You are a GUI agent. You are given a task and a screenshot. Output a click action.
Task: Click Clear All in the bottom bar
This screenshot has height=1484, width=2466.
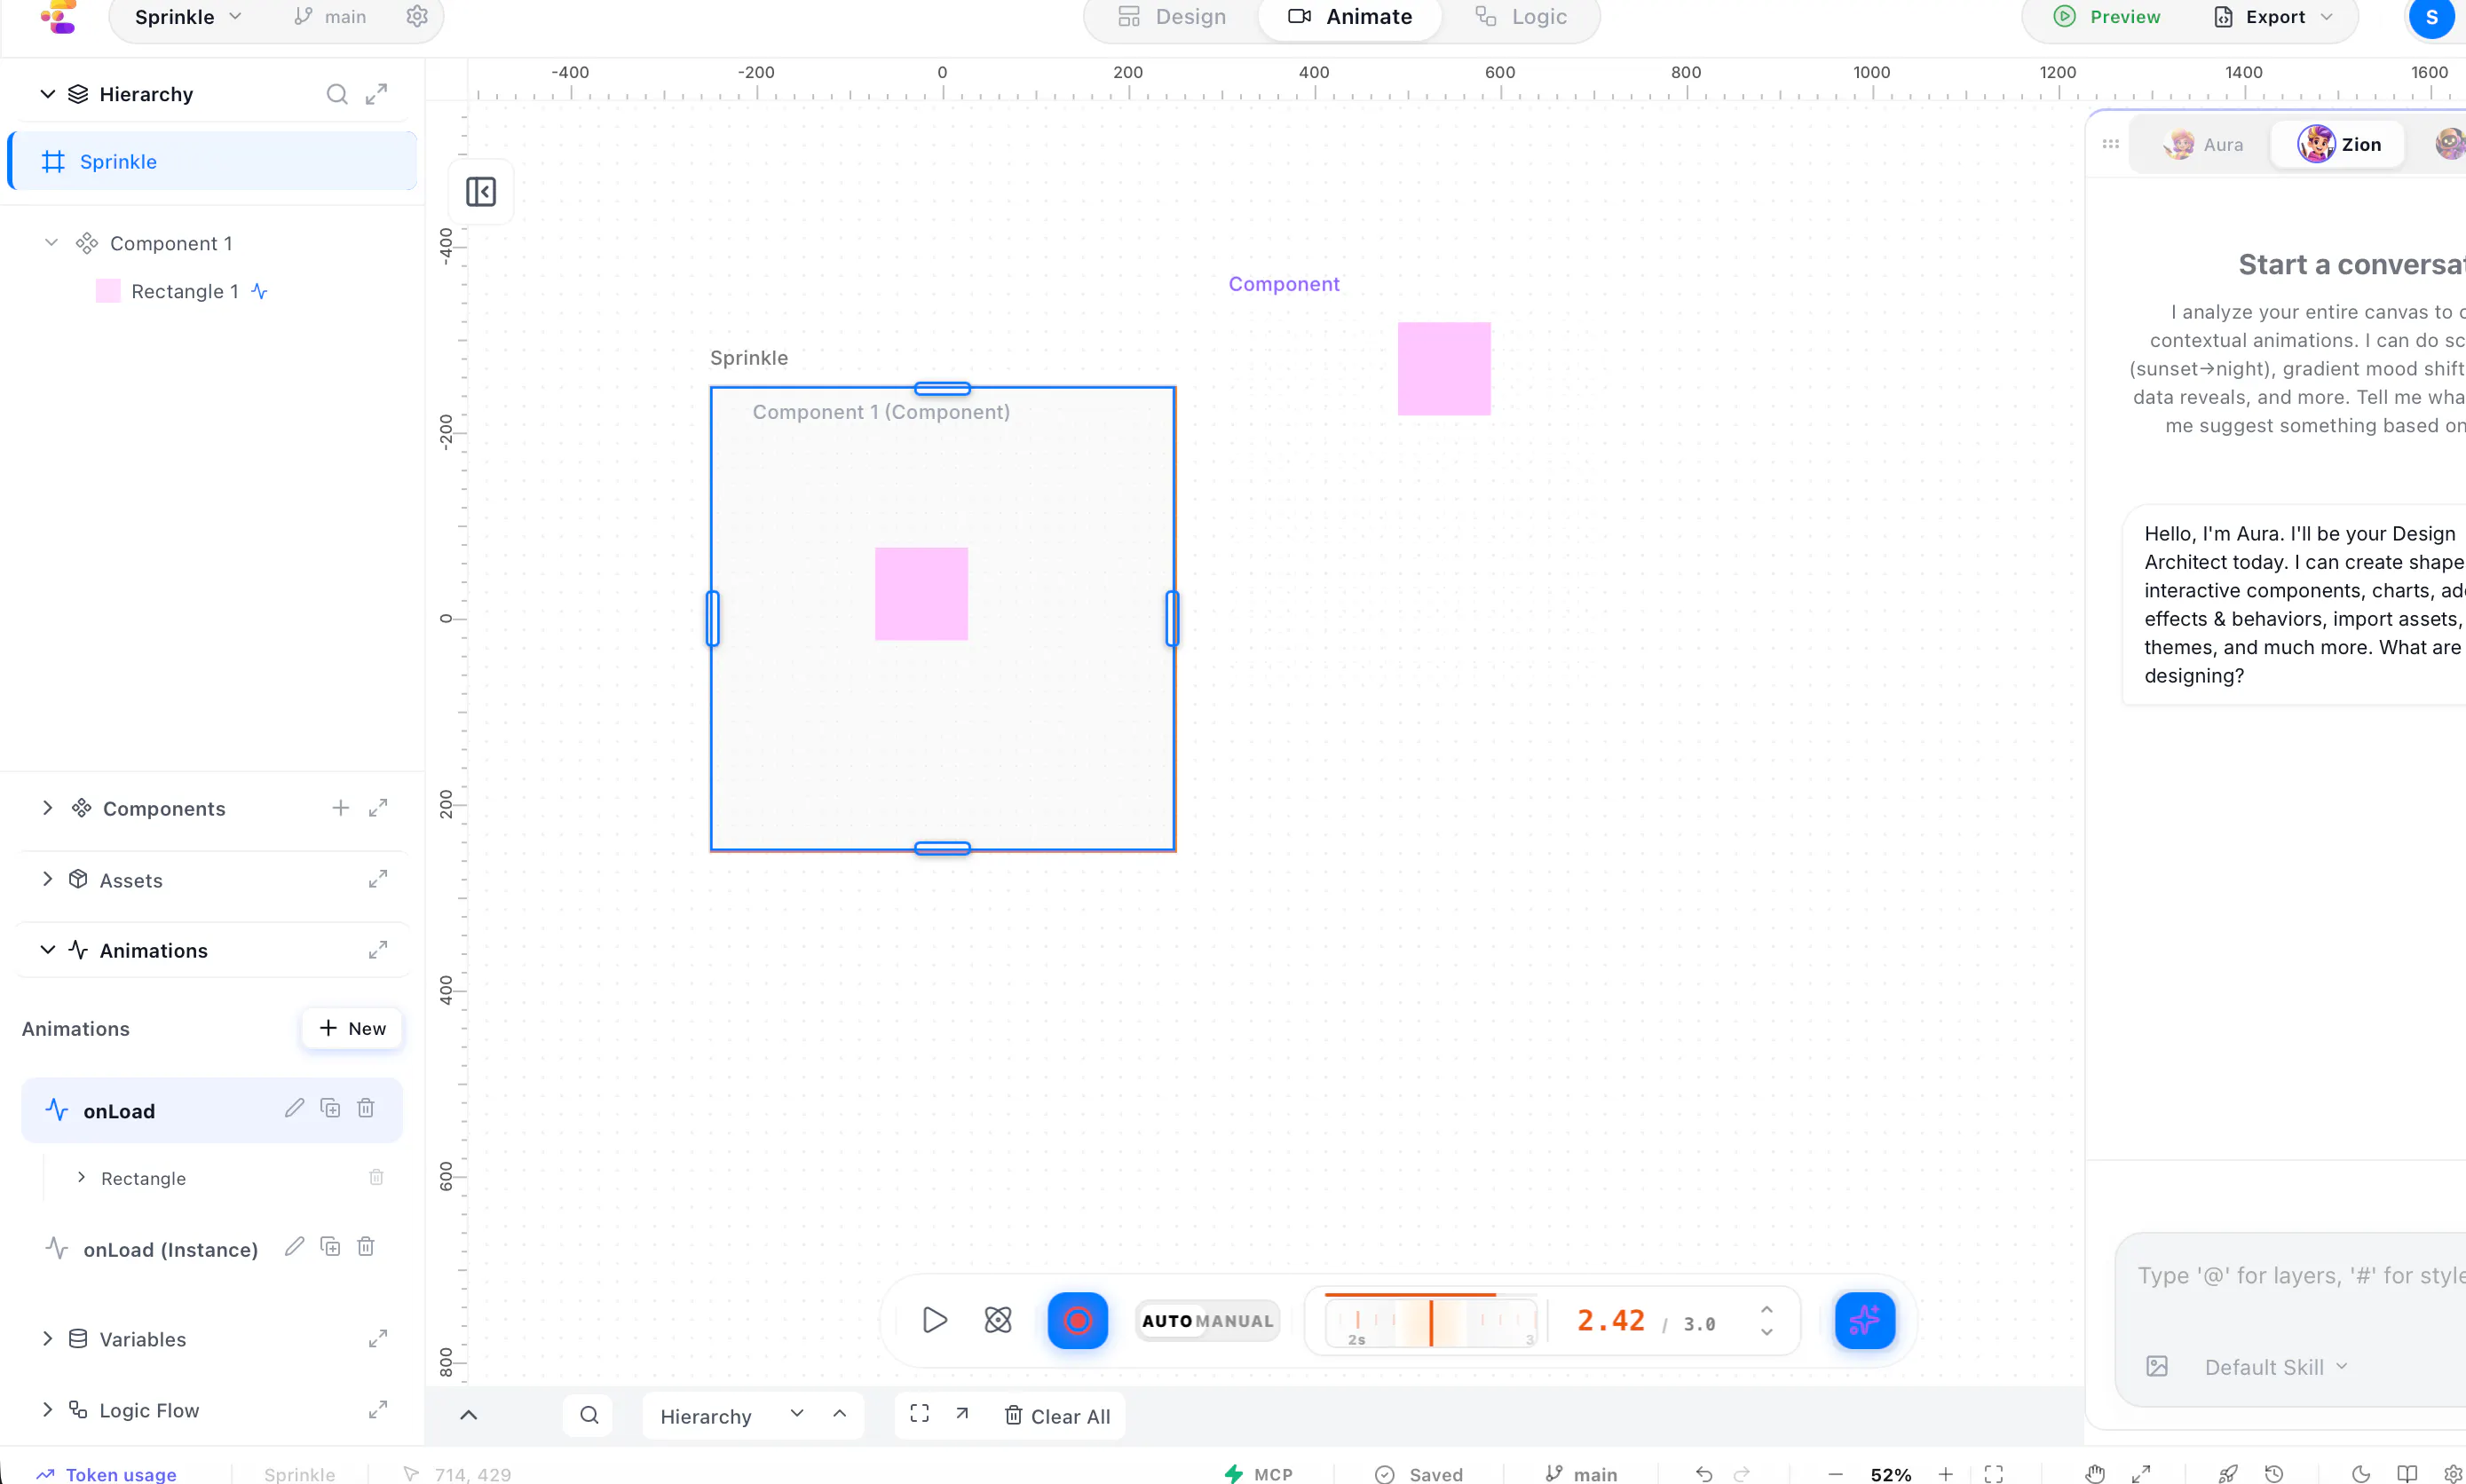[x=1057, y=1416]
